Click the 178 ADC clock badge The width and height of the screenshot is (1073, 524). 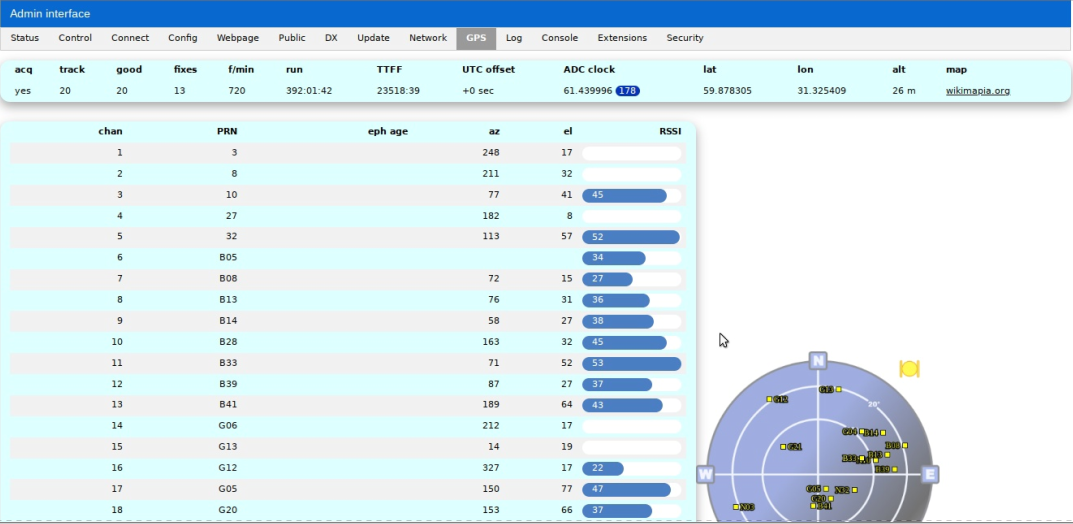coord(627,91)
